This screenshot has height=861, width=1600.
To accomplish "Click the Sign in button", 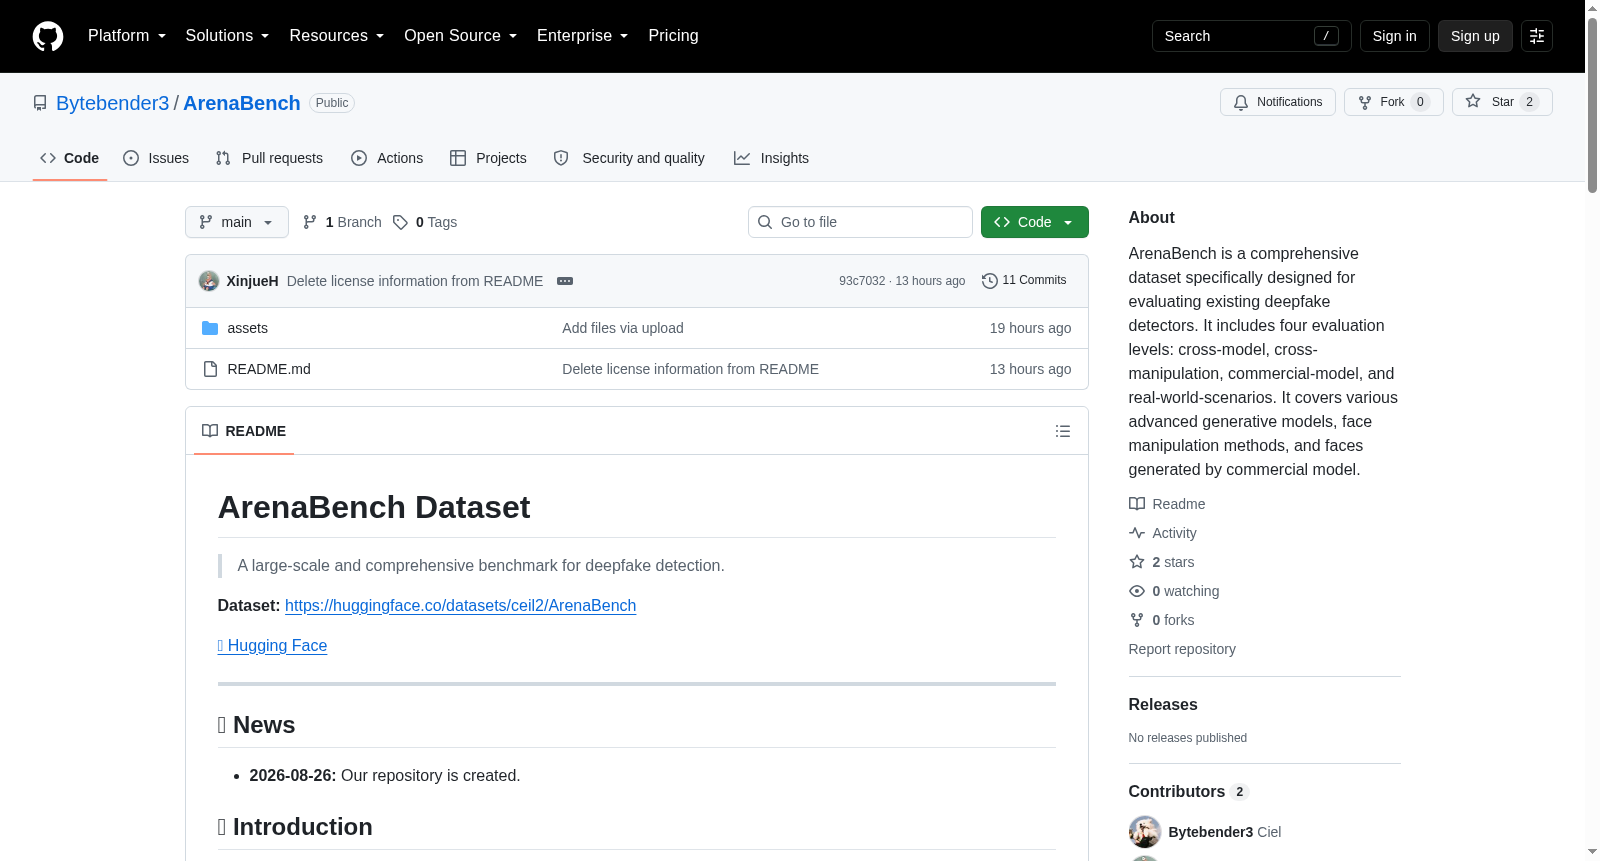I will [x=1394, y=36].
